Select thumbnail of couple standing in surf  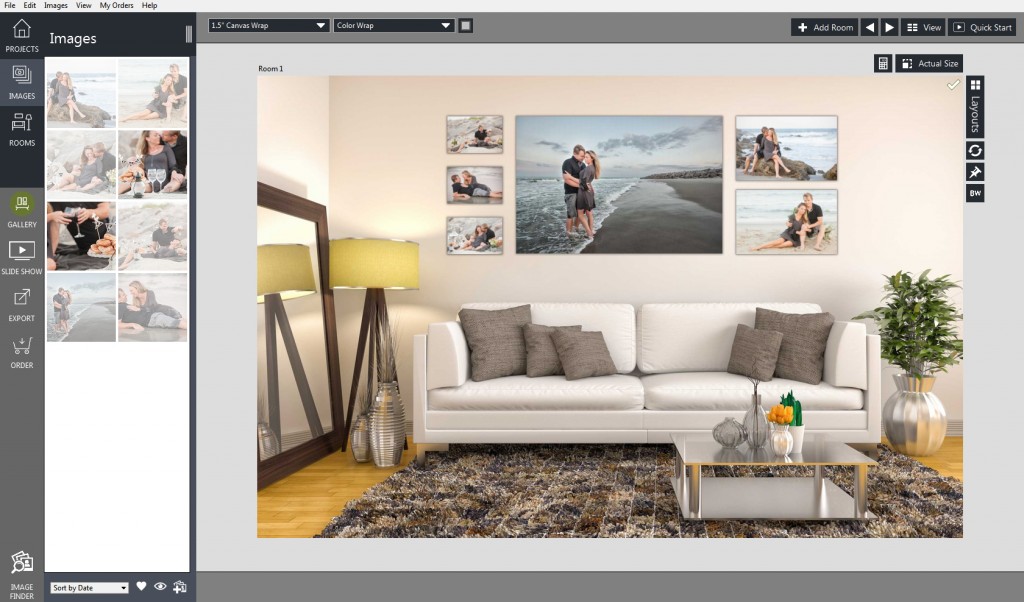click(x=82, y=307)
